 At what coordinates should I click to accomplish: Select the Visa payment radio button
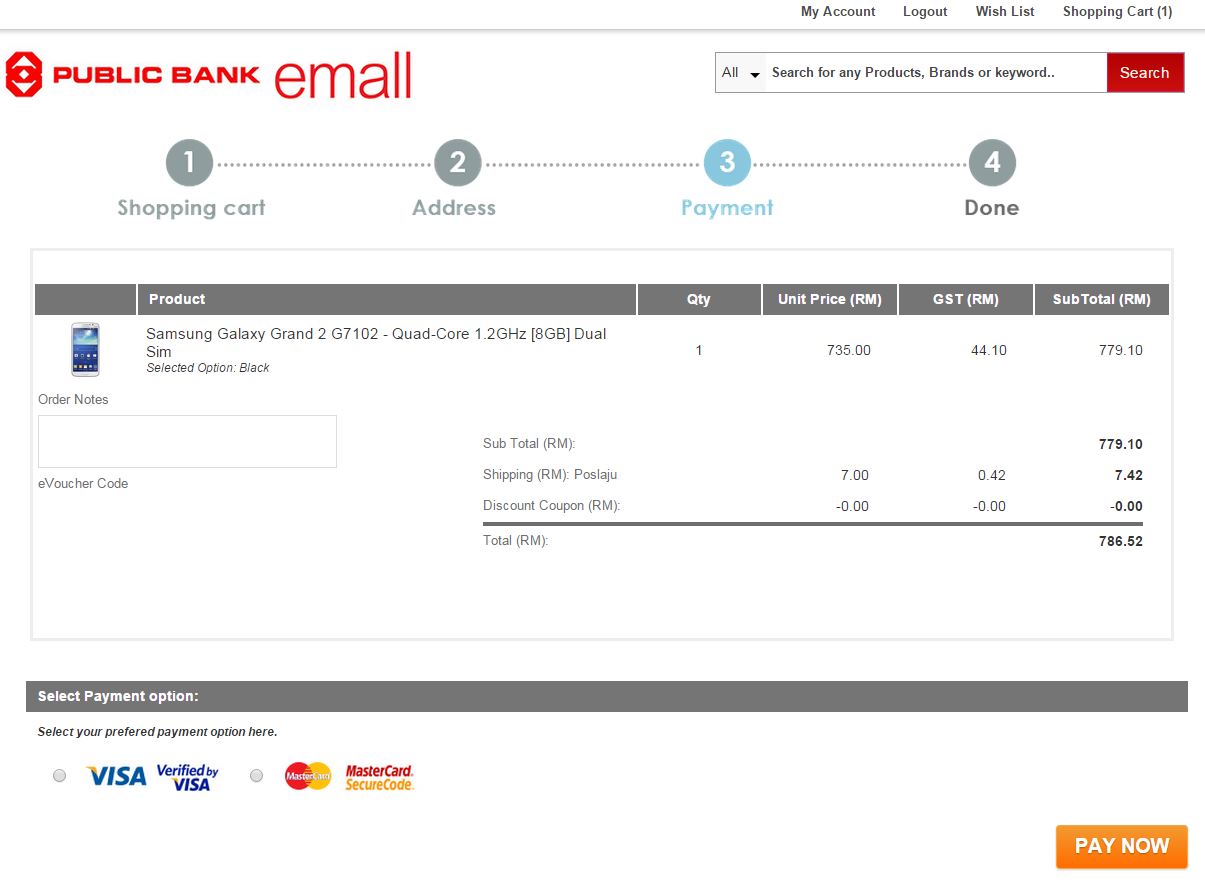pyautogui.click(x=60, y=775)
